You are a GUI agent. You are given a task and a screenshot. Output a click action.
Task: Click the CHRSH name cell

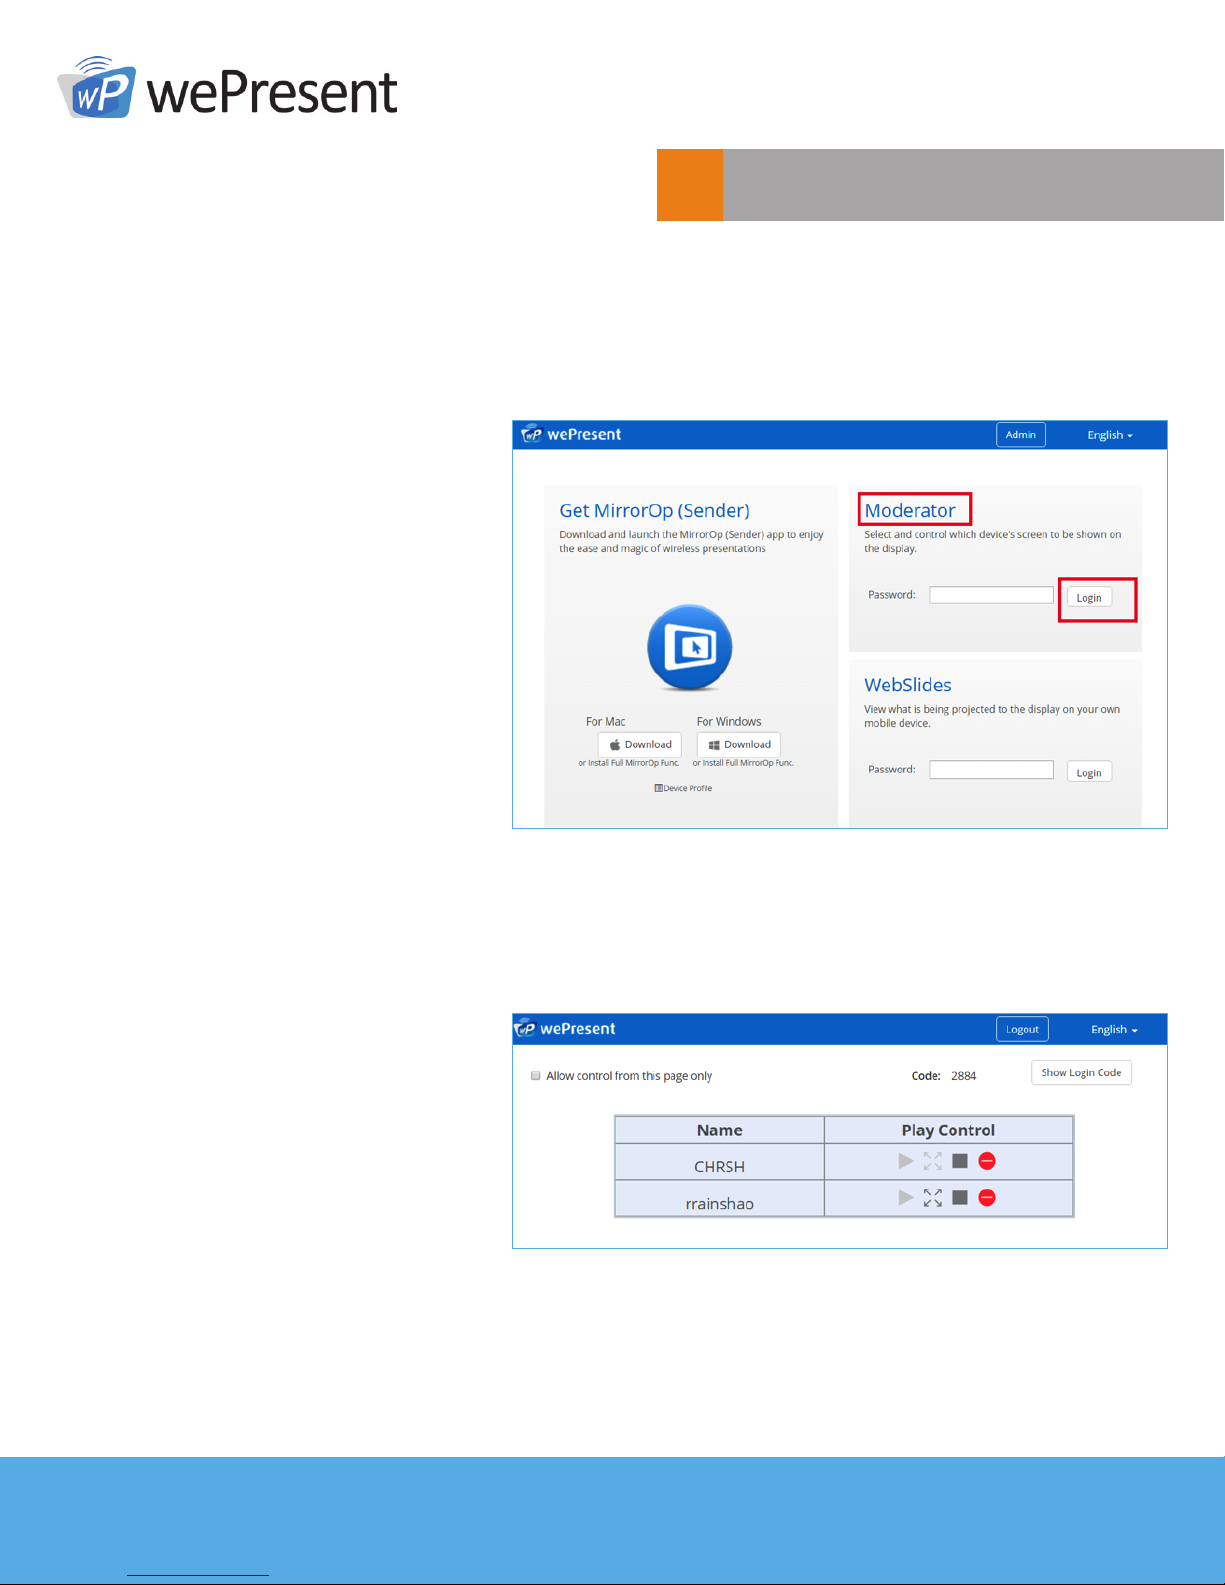click(x=719, y=1162)
